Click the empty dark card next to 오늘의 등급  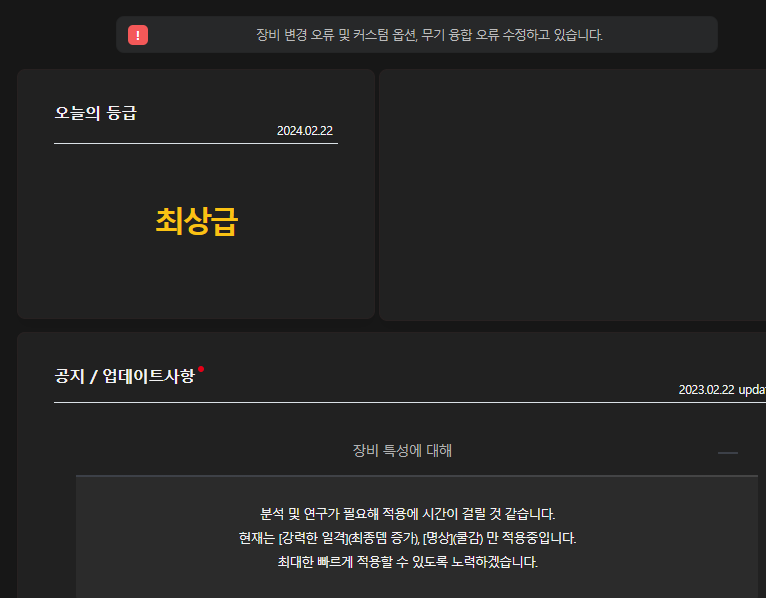coord(572,195)
